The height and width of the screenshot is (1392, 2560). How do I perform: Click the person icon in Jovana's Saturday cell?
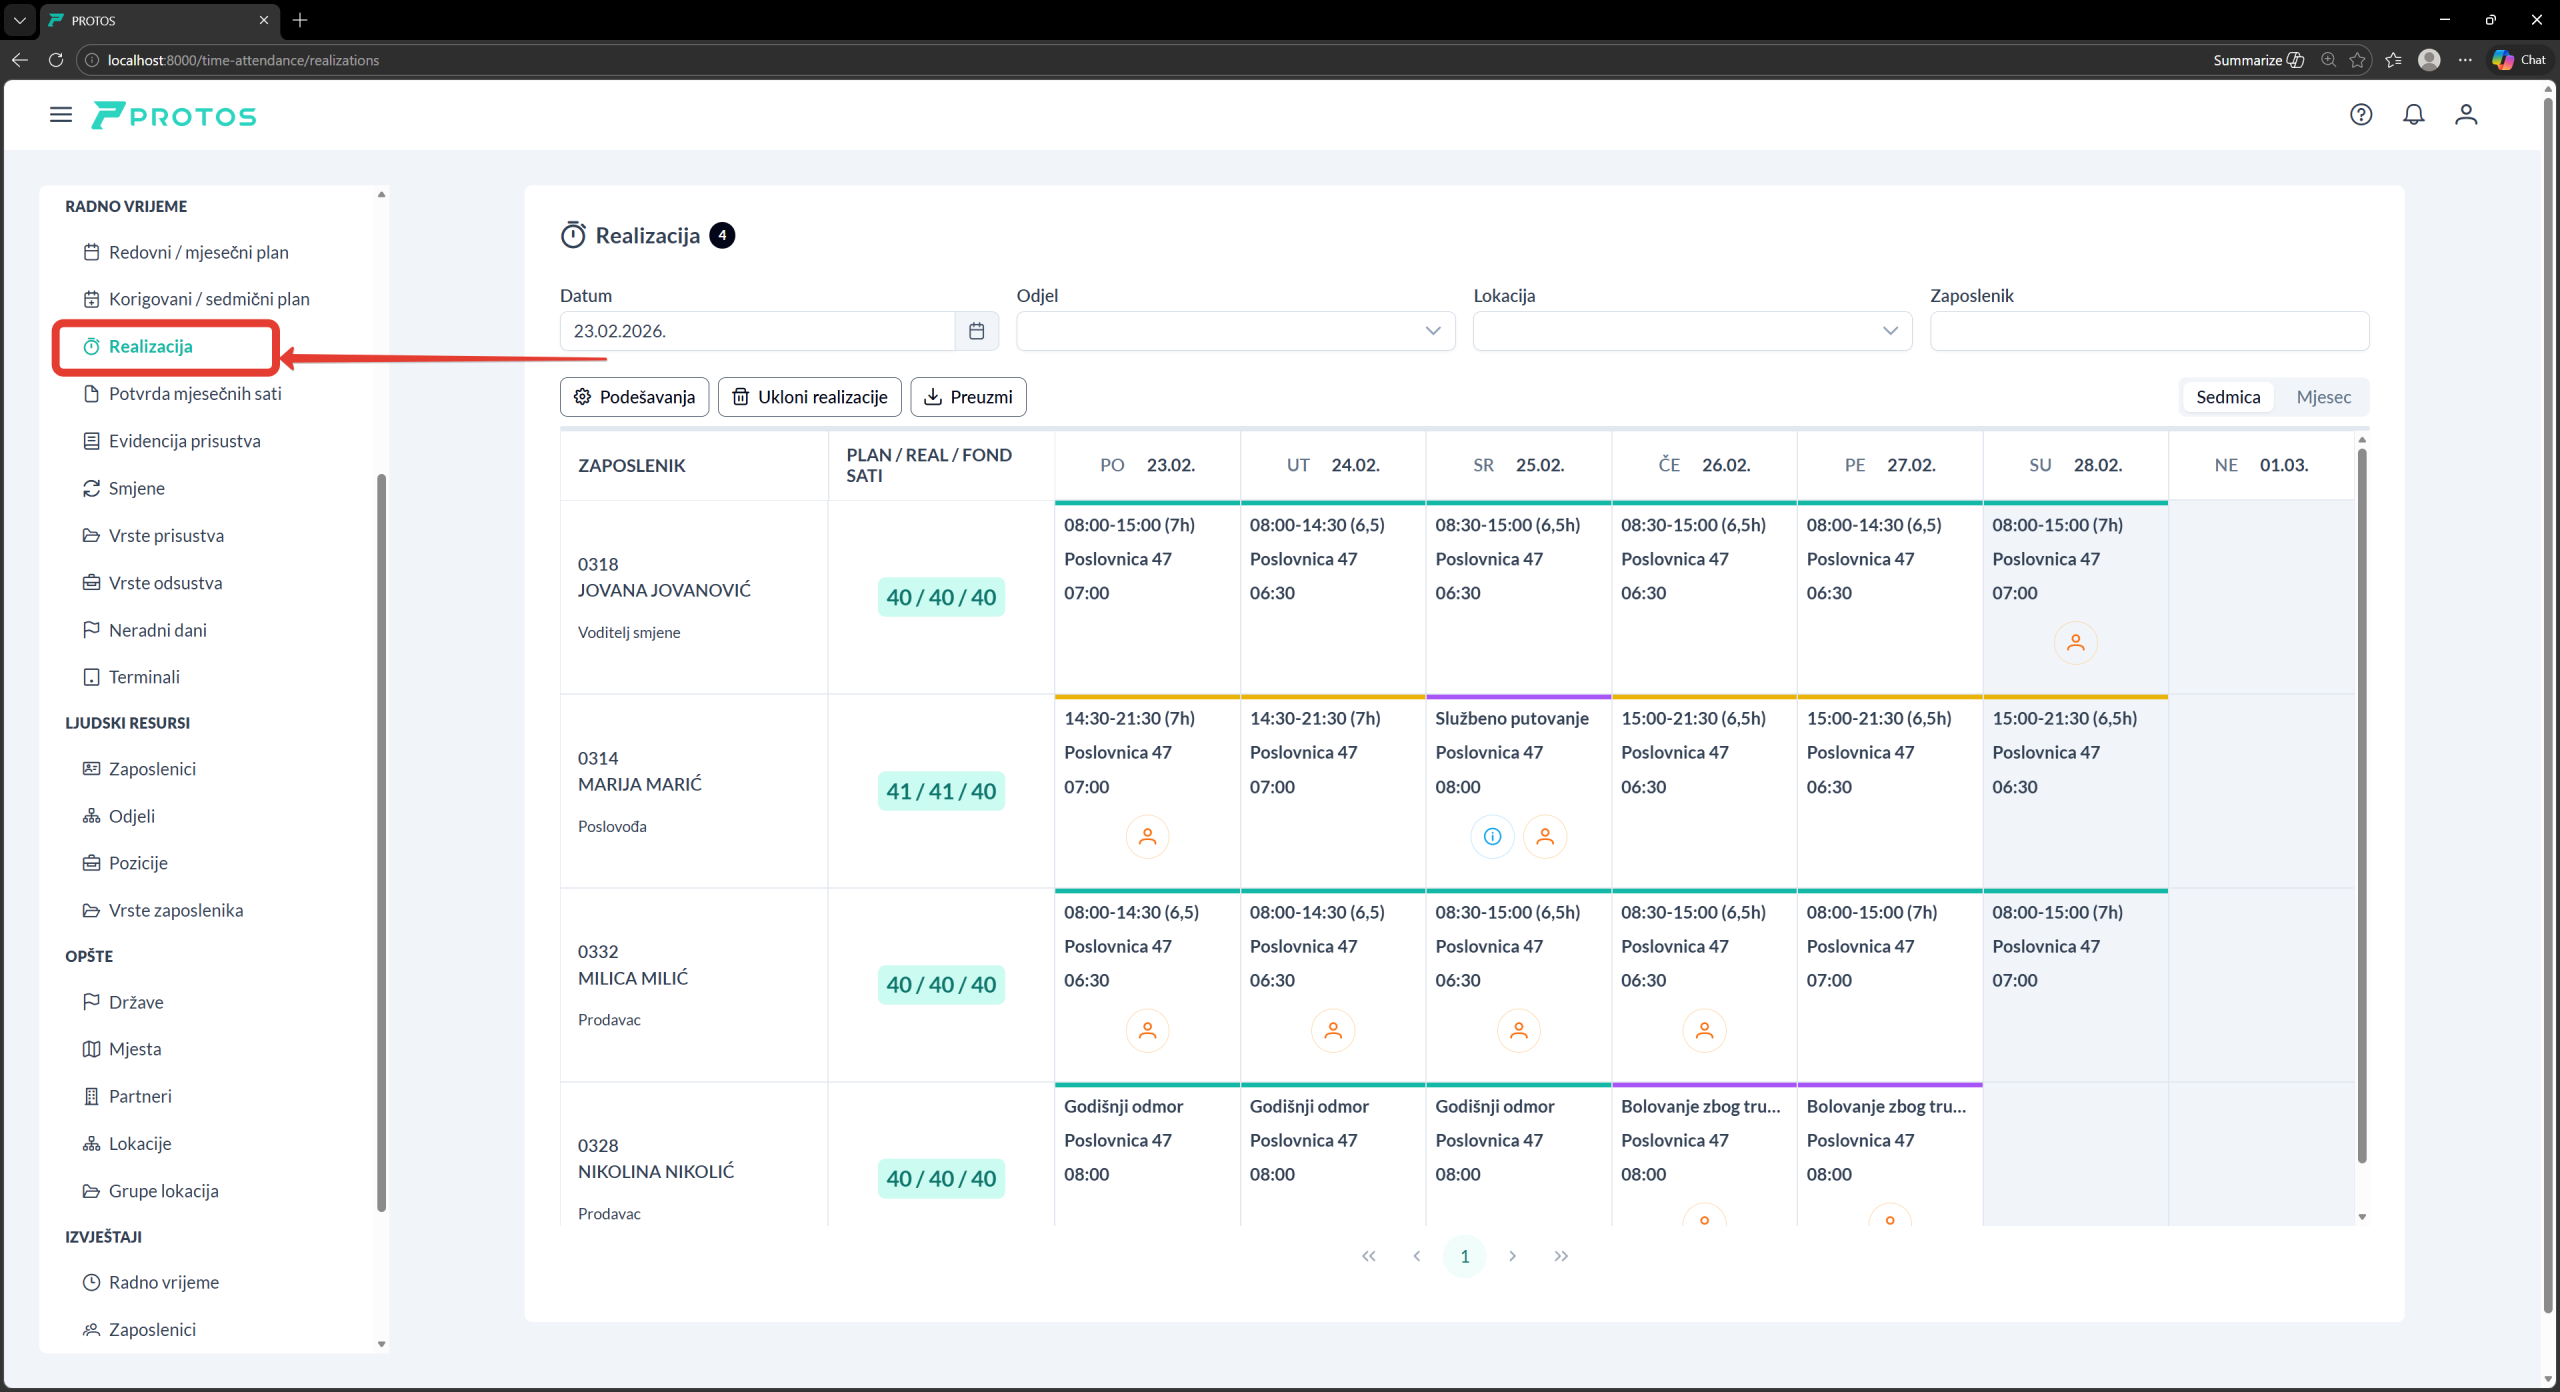click(x=2075, y=643)
